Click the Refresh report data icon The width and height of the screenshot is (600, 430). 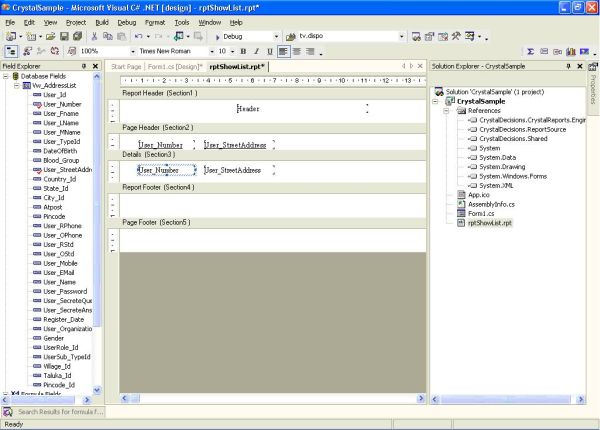(x=55, y=51)
